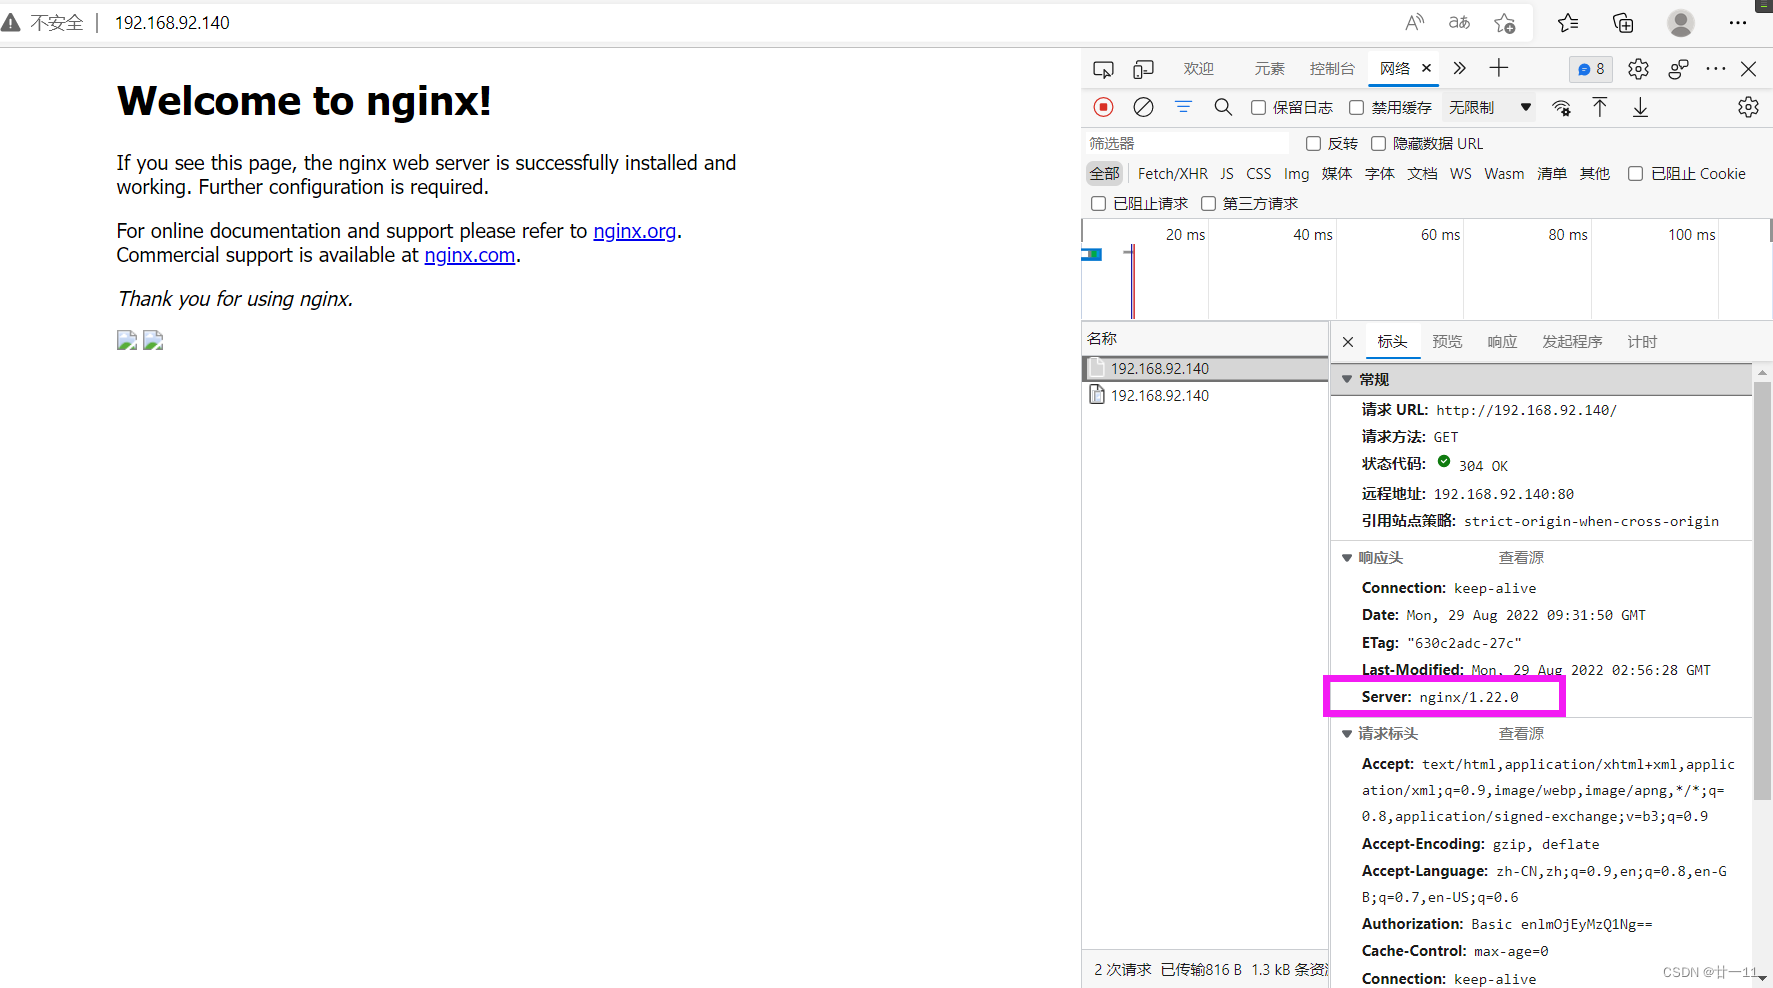Open the 计时 tab
This screenshot has width=1773, height=988.
(x=1642, y=342)
